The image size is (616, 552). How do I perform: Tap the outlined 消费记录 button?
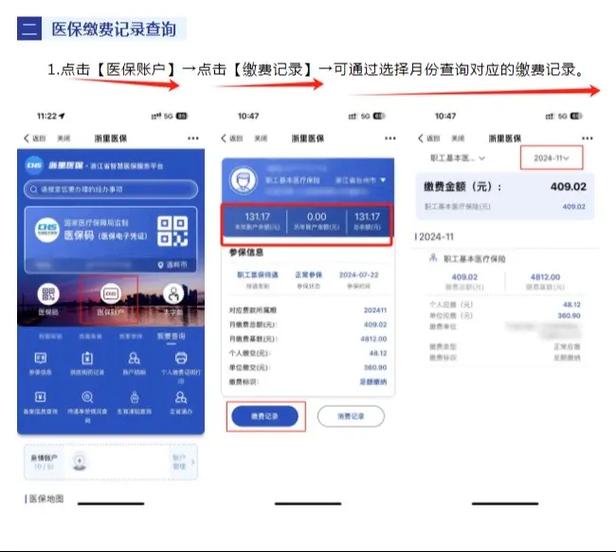(351, 416)
